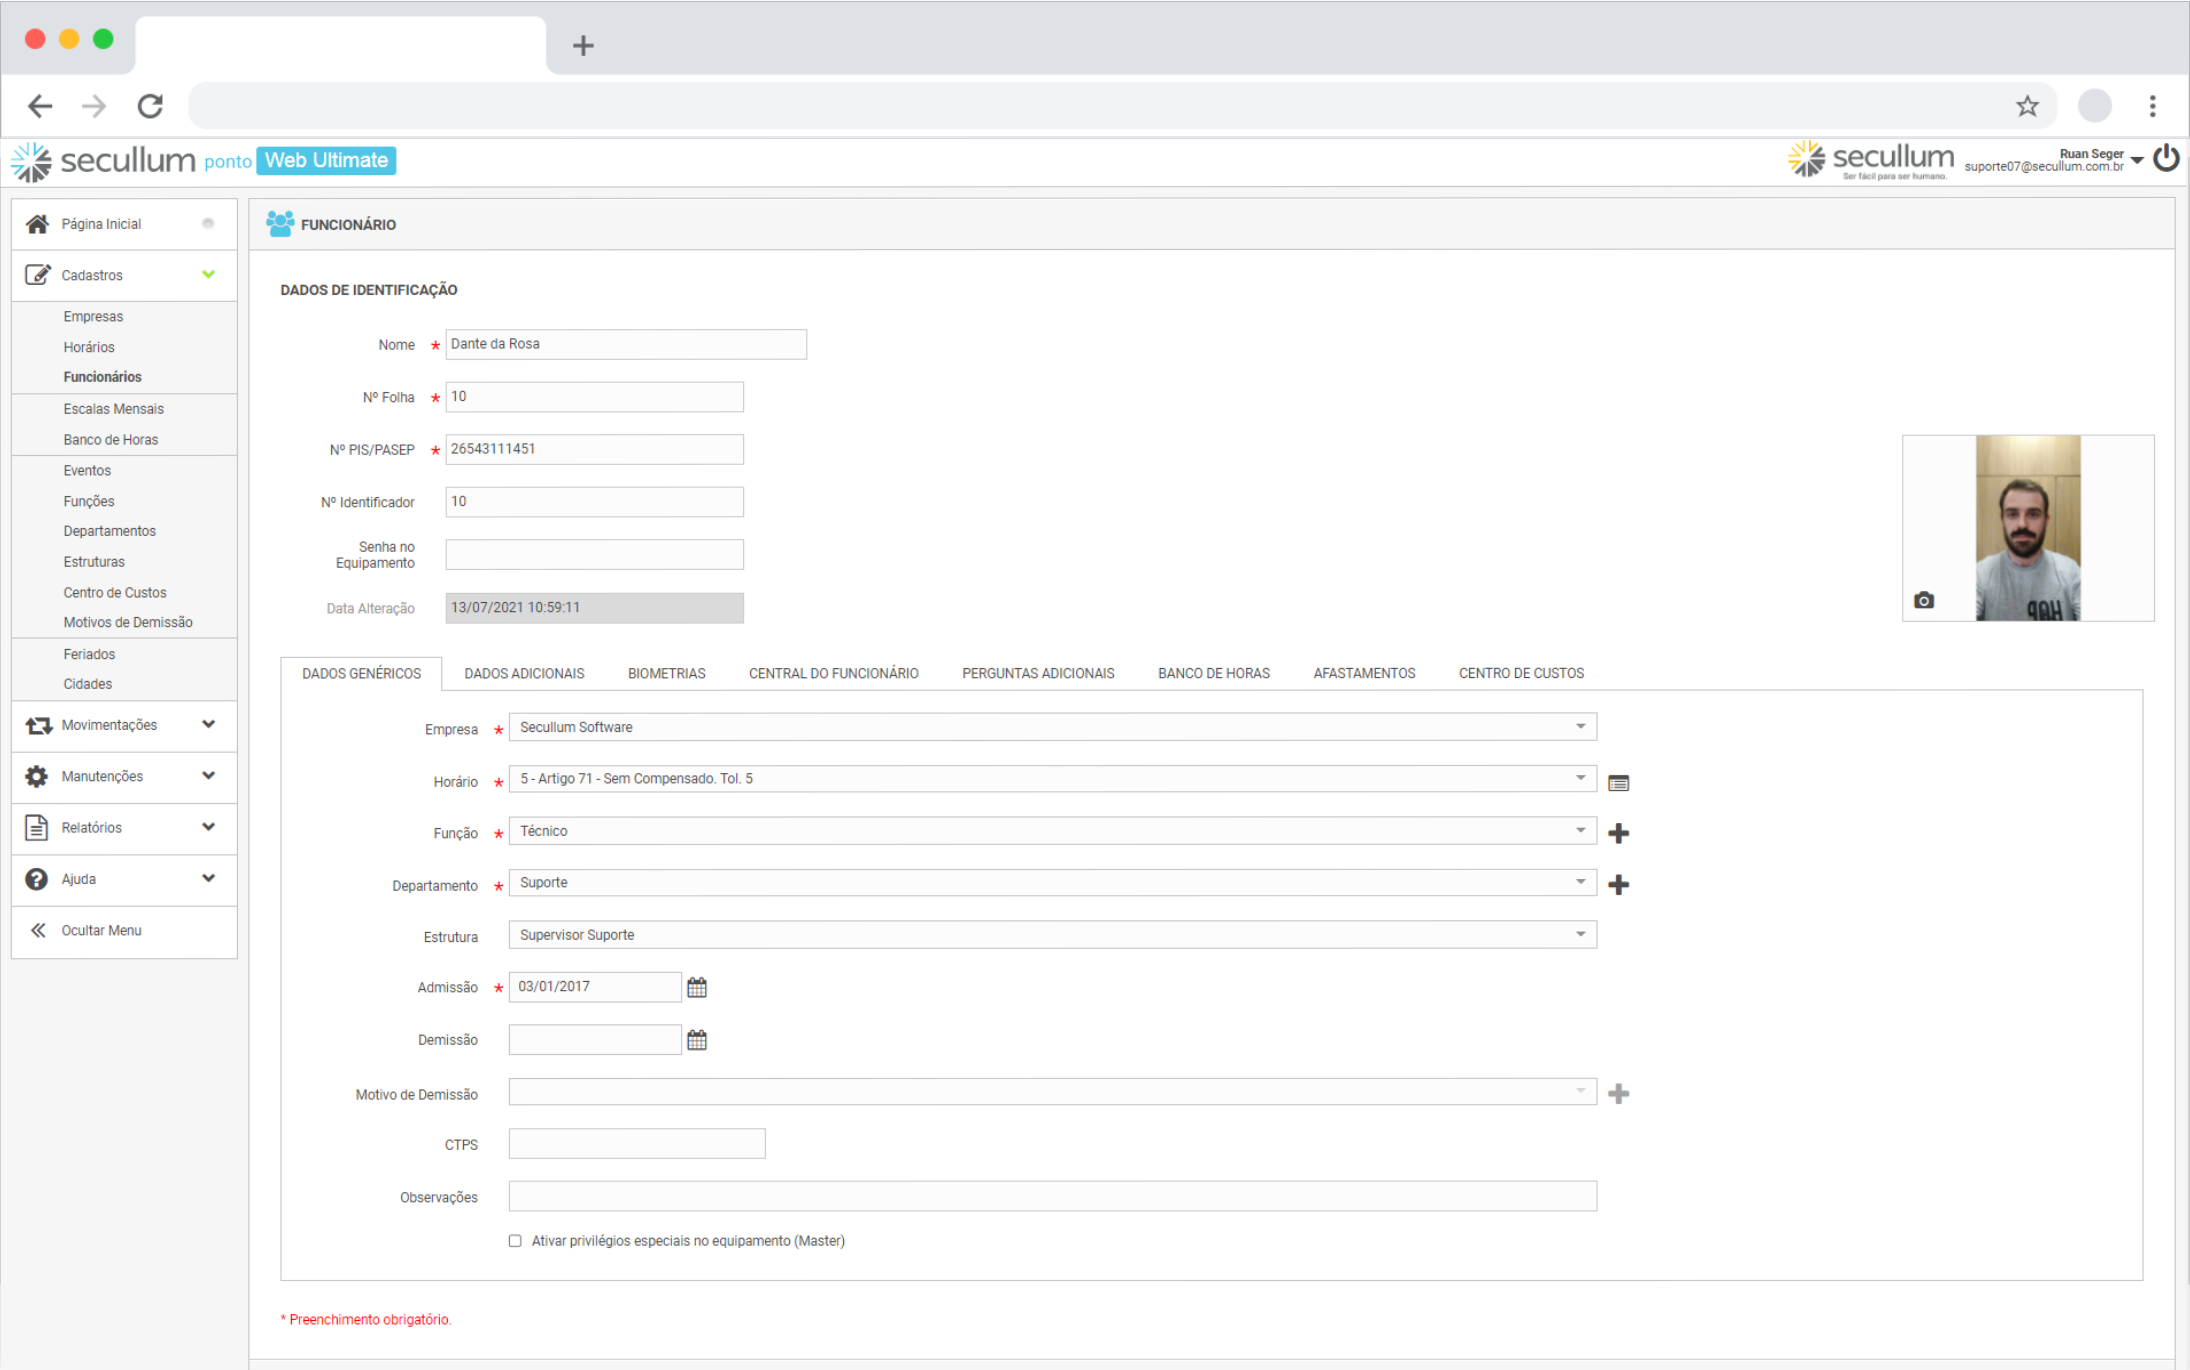Bookmark page with star icon

click(2027, 106)
